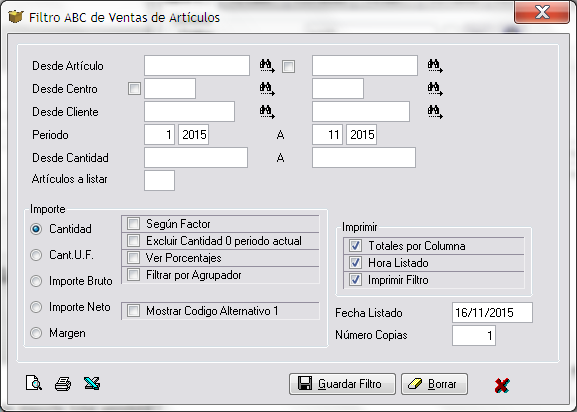Viewport: 577px width, 412px height.
Task: Open binoculars lookup for second Artículo field
Action: [435, 66]
